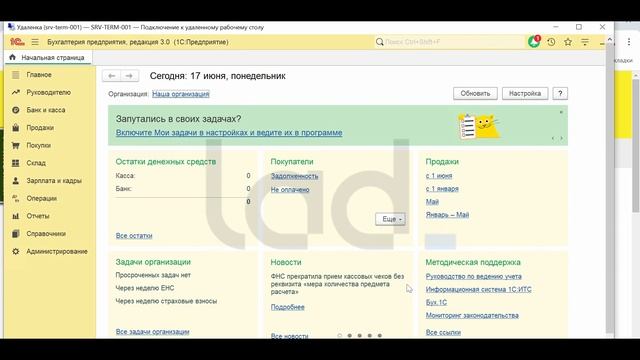The width and height of the screenshot is (640, 360).
Task: Open the Подробнее news link
Action: (x=287, y=307)
